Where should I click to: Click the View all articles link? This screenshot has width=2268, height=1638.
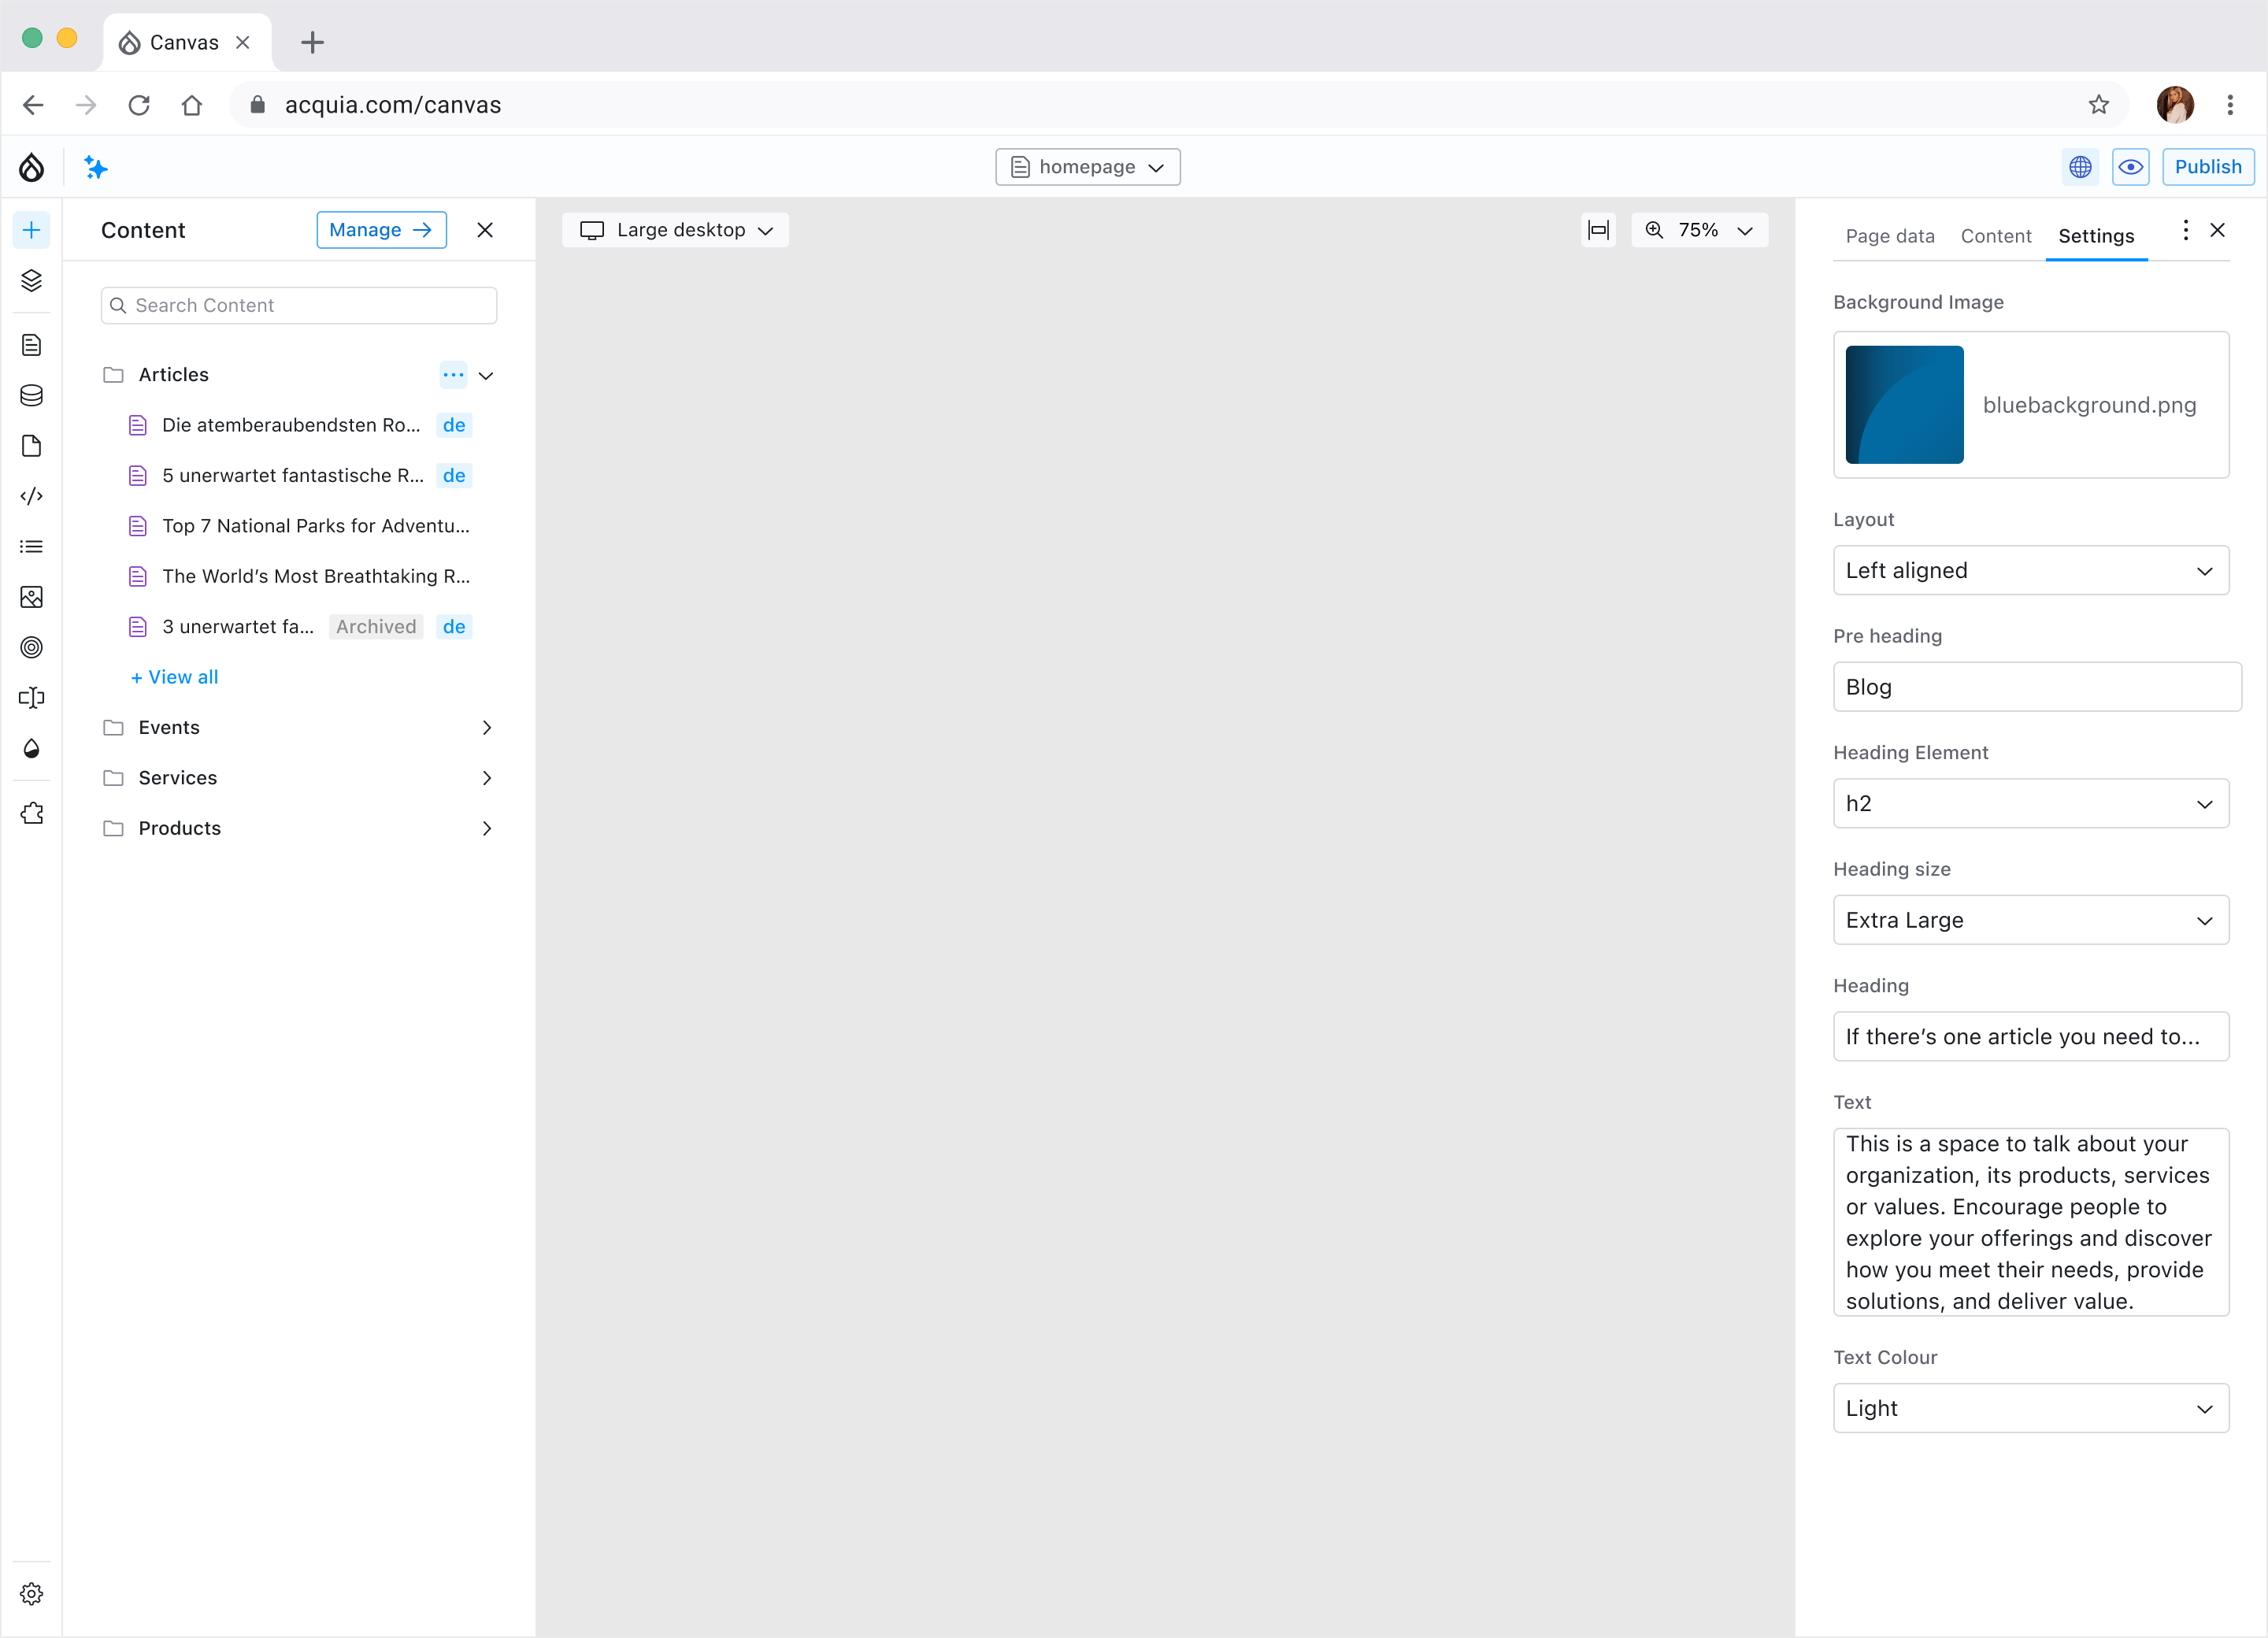pos(175,677)
